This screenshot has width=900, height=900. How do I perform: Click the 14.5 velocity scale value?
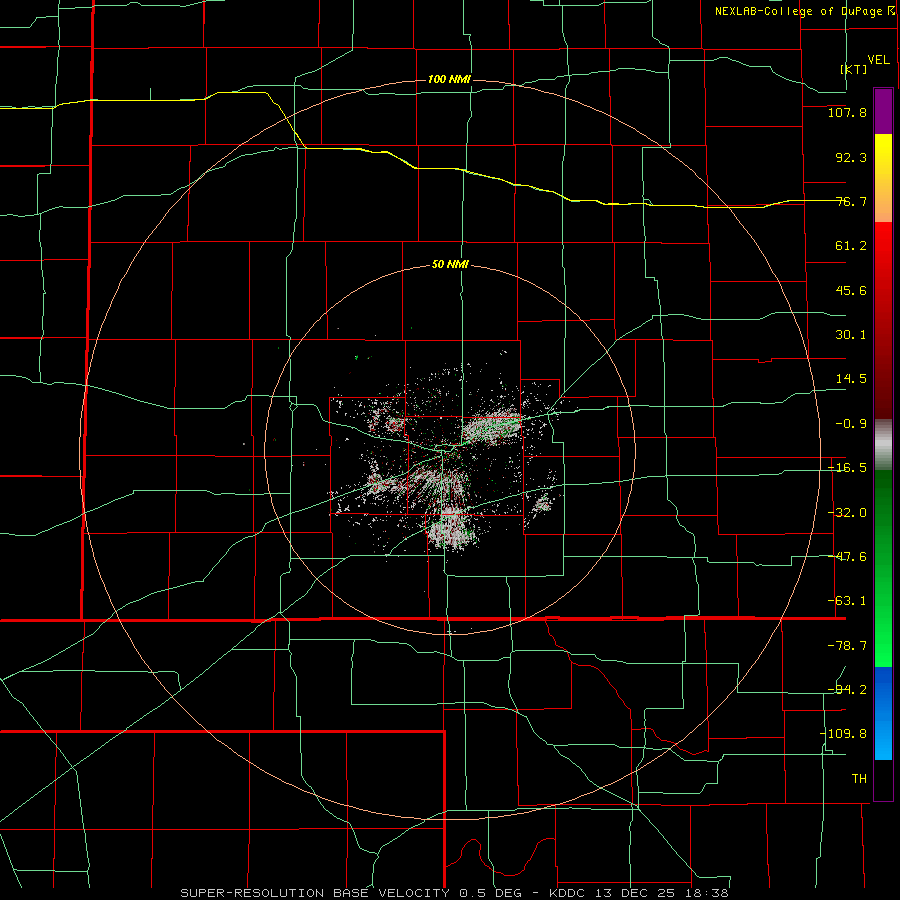(x=851, y=379)
